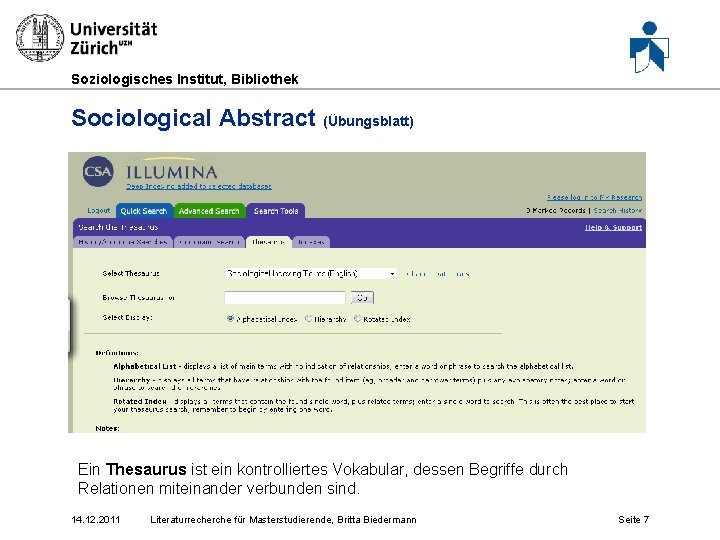Click the Go button beside the browse field

[x=362, y=298]
